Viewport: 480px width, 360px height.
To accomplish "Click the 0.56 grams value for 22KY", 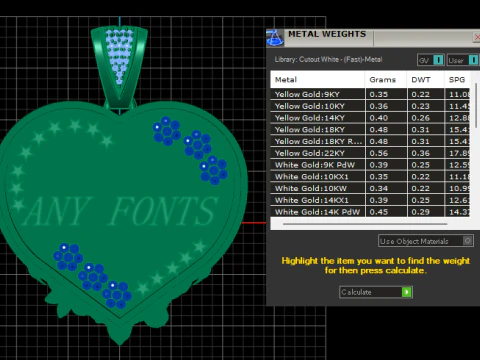I will pos(379,153).
